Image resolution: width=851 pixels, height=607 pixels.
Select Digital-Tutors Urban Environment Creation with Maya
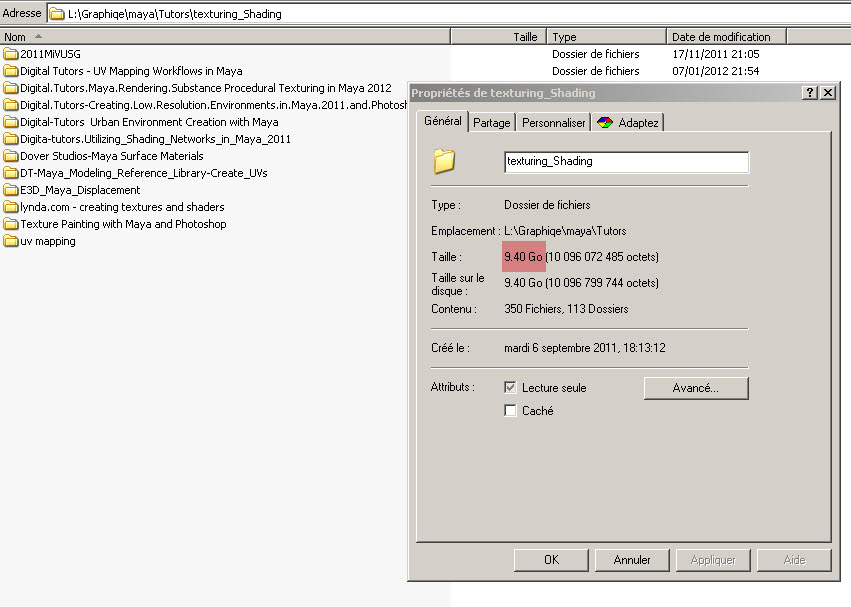[149, 122]
